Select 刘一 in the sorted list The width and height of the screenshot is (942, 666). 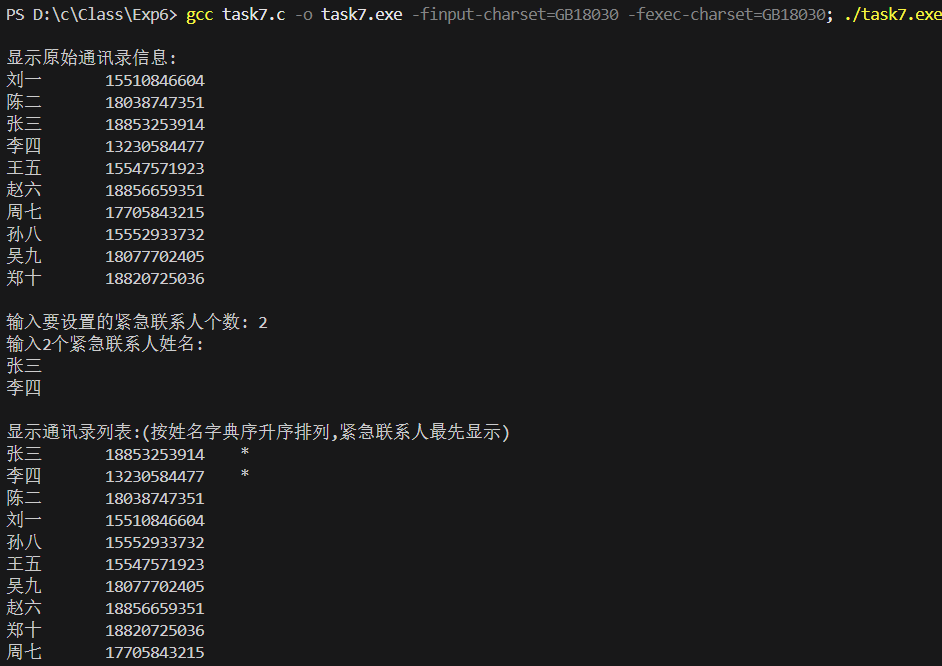click(24, 520)
